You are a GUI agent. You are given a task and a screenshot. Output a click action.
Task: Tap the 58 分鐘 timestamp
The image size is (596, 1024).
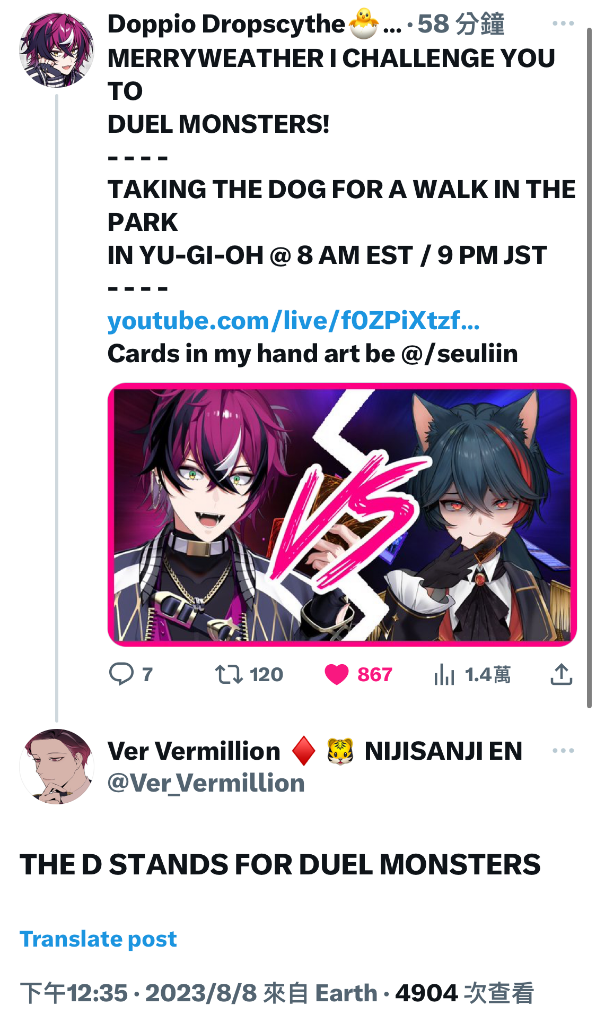(461, 24)
